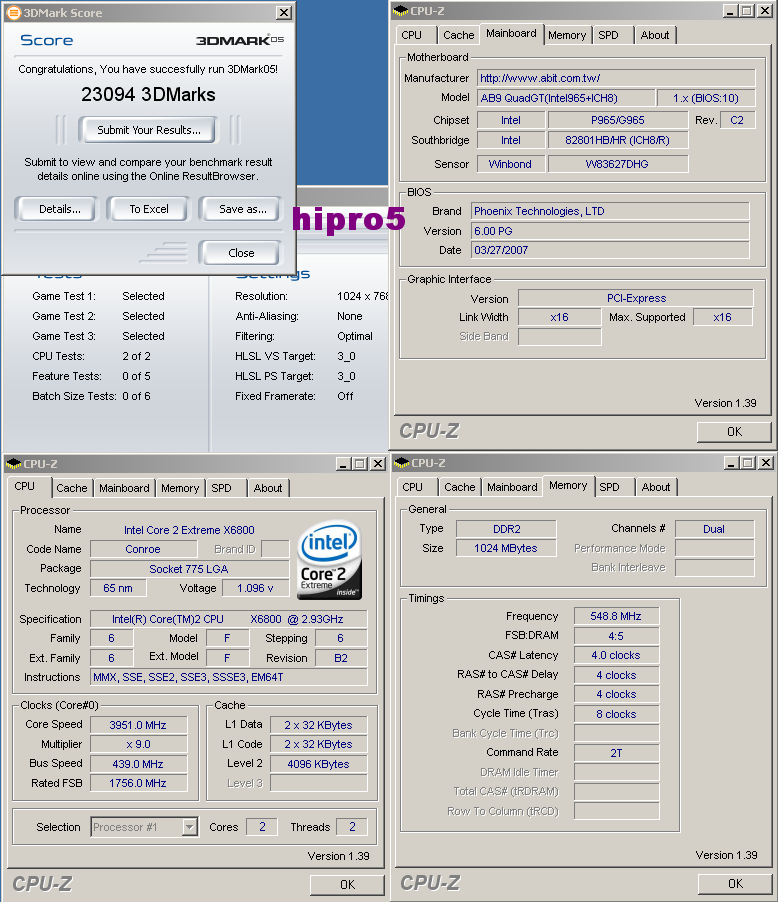Image resolution: width=778 pixels, height=902 pixels.
Task: Close the CPU-Z Mainboard window
Action: (764, 11)
